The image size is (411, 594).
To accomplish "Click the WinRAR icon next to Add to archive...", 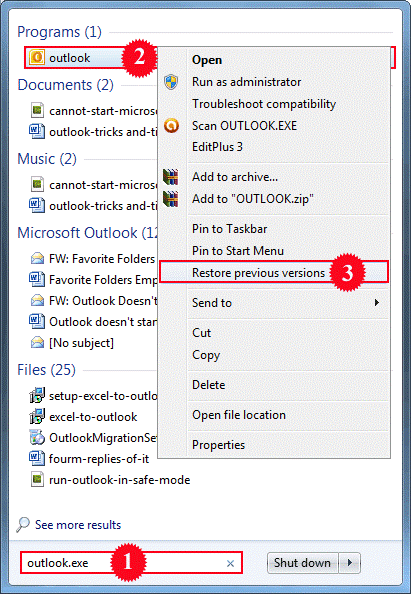I will pos(171,177).
